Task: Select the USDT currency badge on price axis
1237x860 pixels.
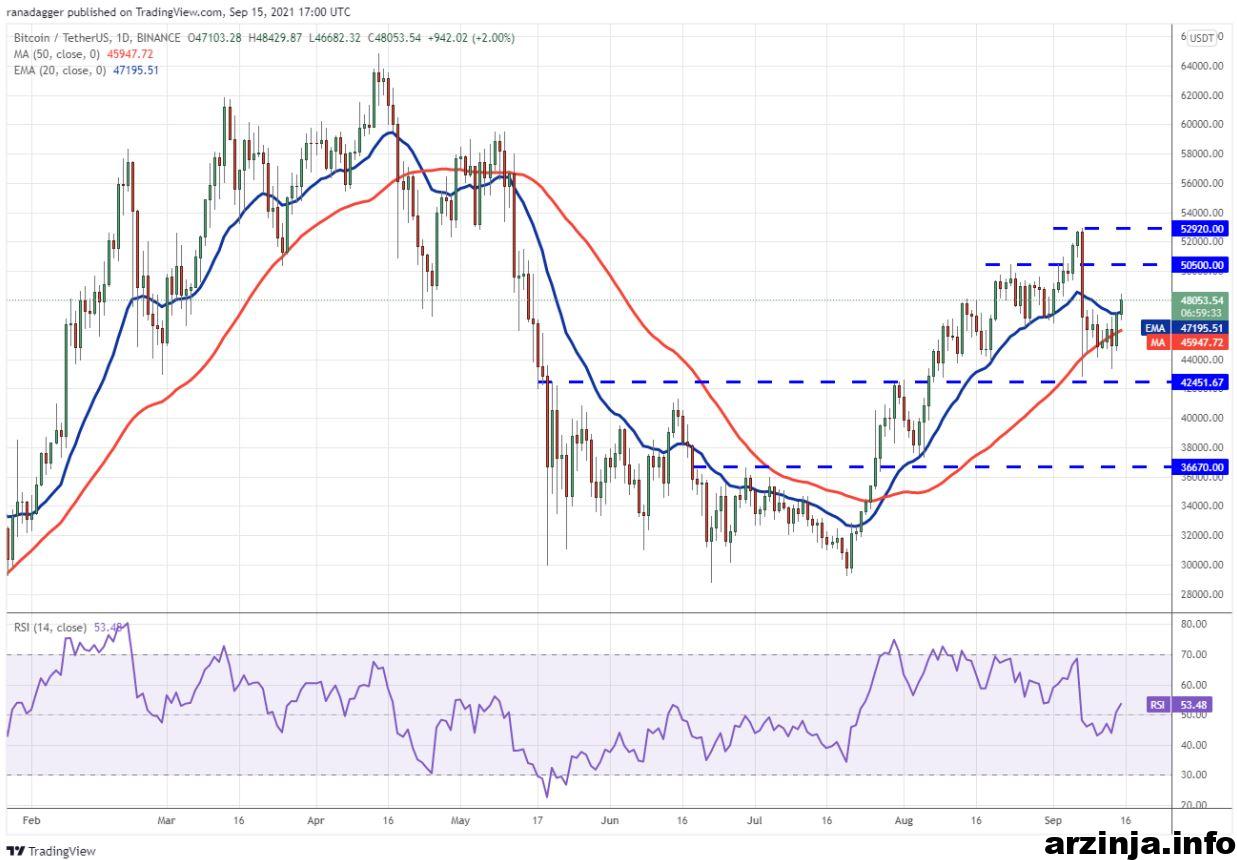Action: pyautogui.click(x=1202, y=38)
